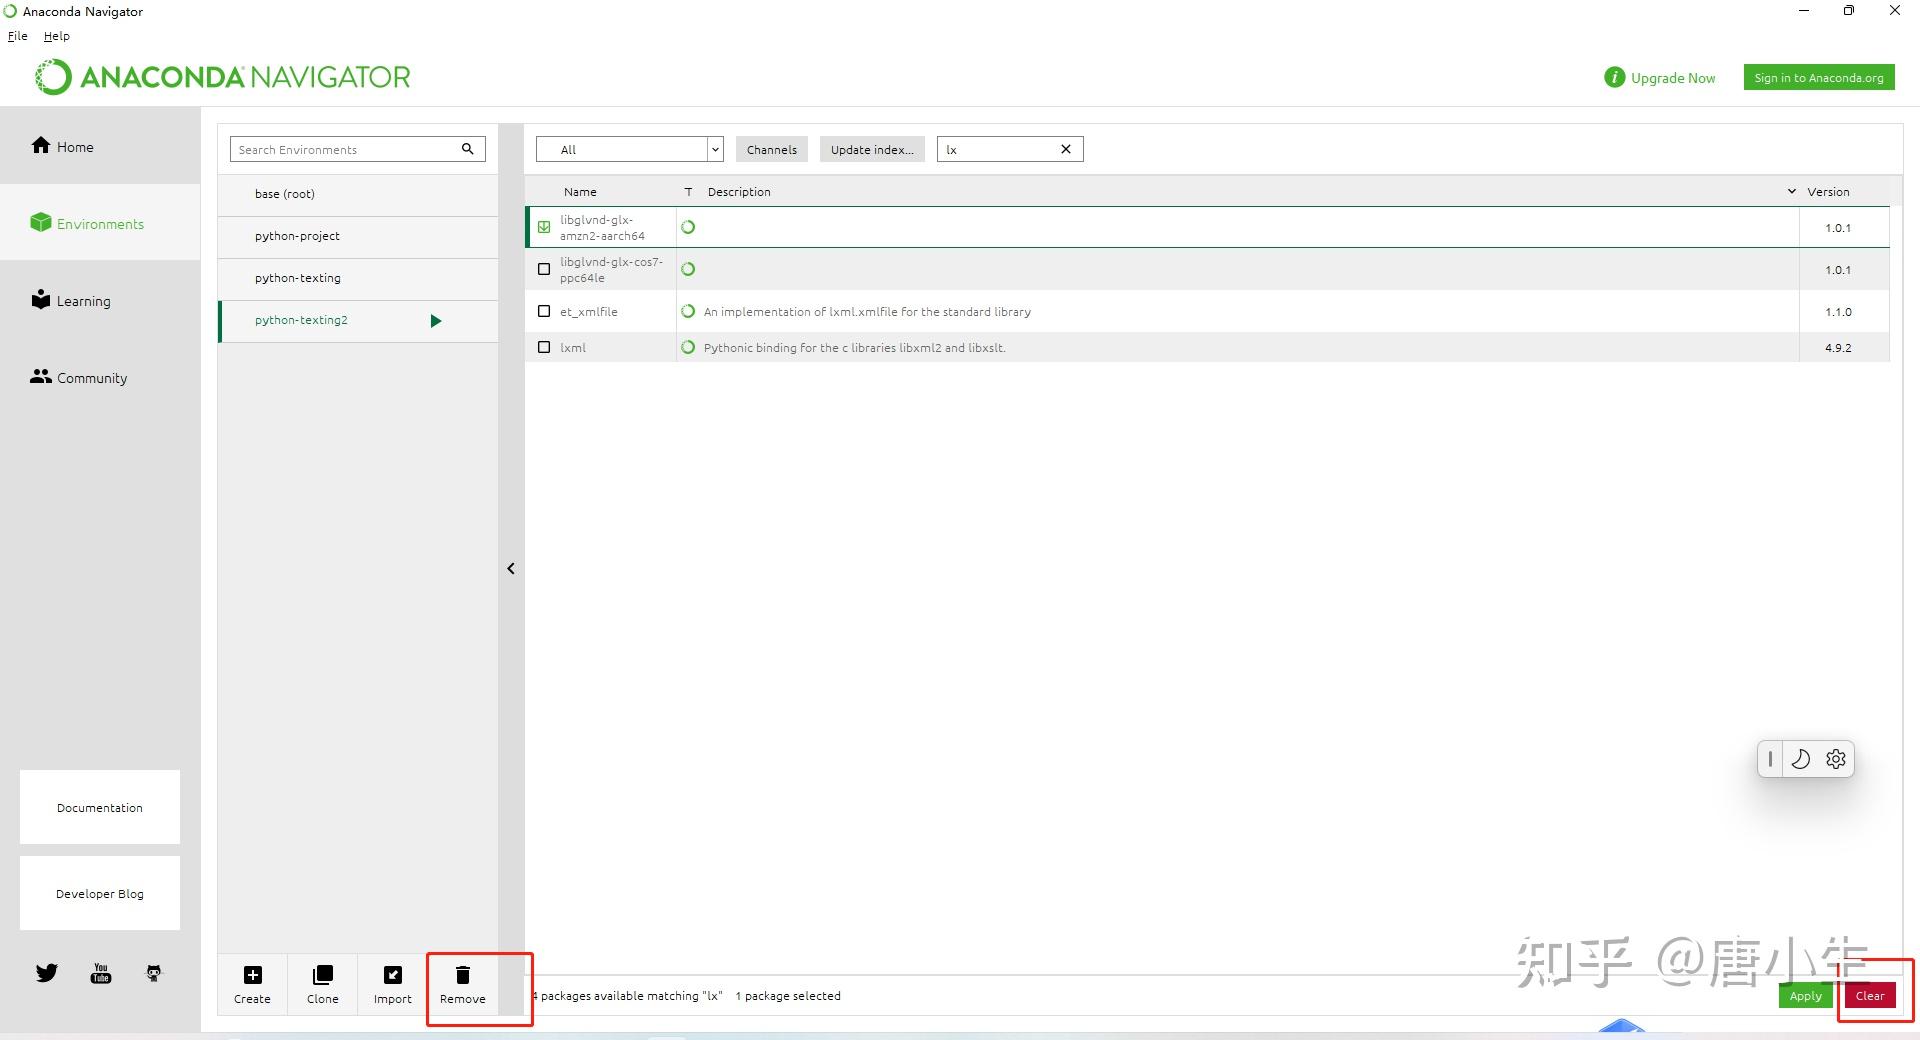Click the et_xmlfile package name
This screenshot has height=1040, width=1920.
(589, 311)
